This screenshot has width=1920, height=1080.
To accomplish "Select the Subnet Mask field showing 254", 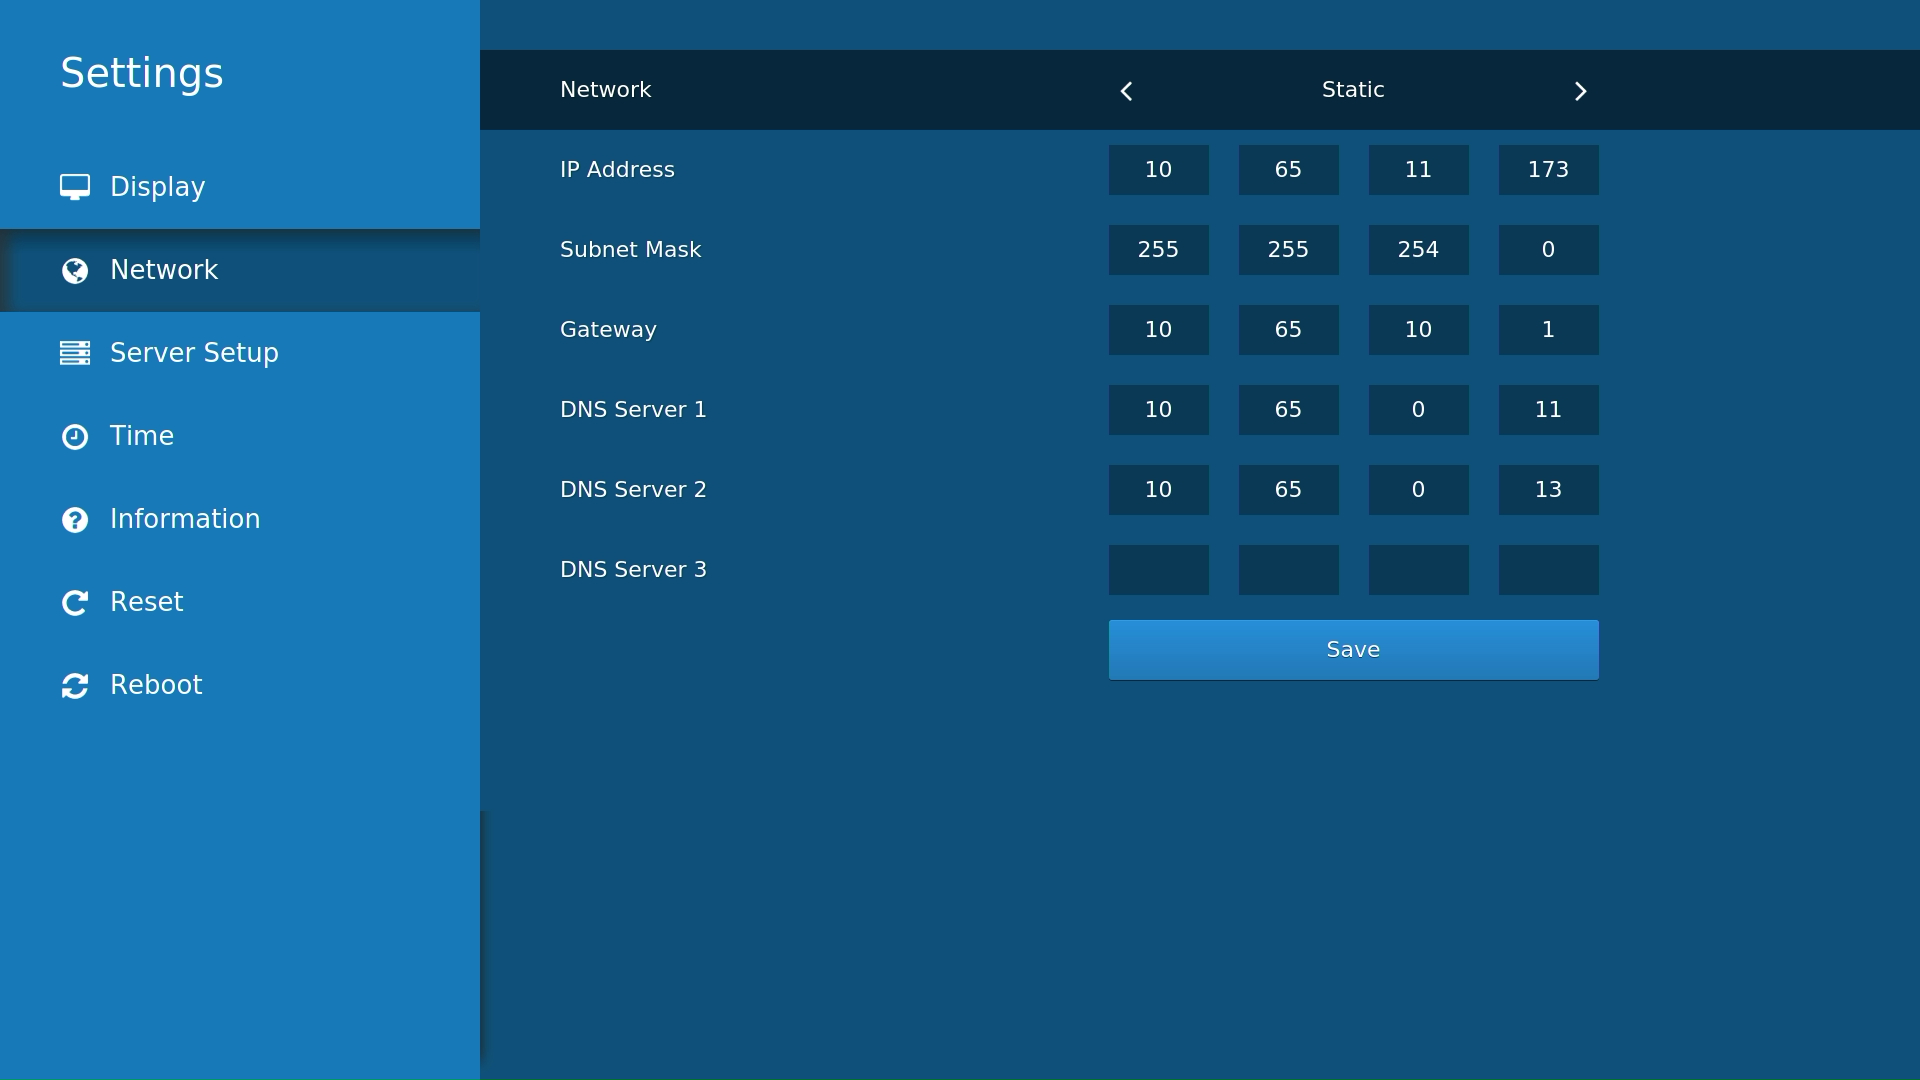I will coord(1418,250).
